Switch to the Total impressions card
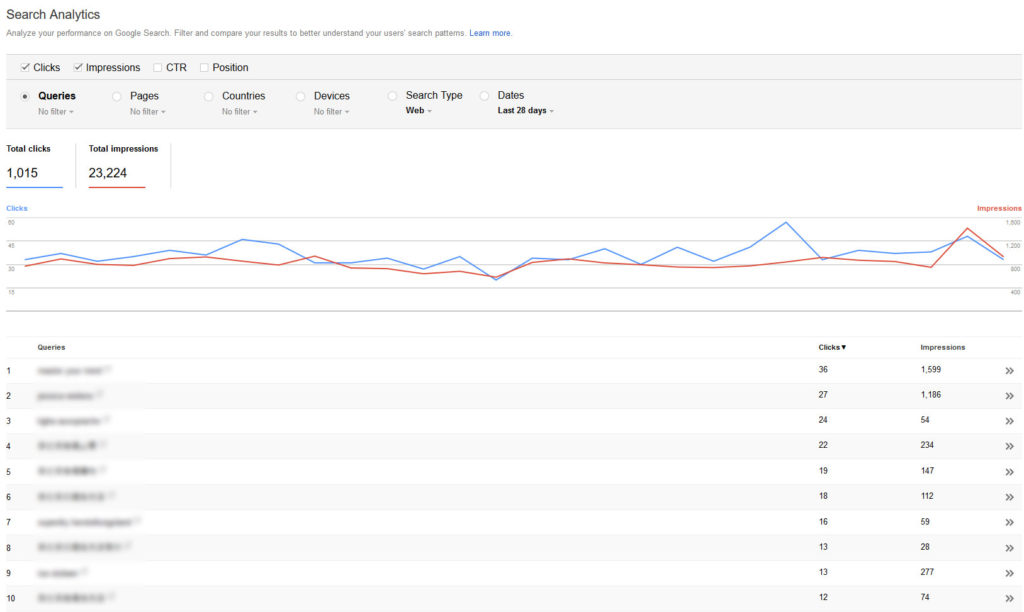 coord(122,165)
